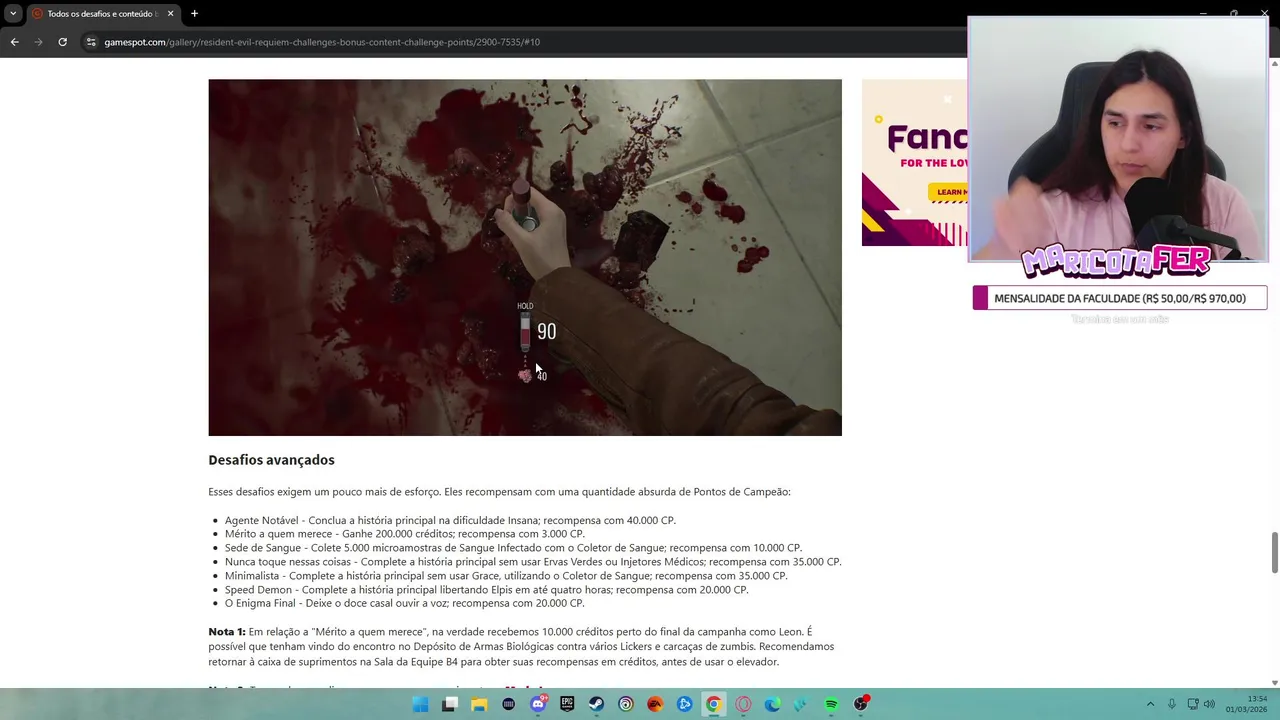The image size is (1280, 720).
Task: Open Opera GX from the taskbar
Action: (743, 704)
